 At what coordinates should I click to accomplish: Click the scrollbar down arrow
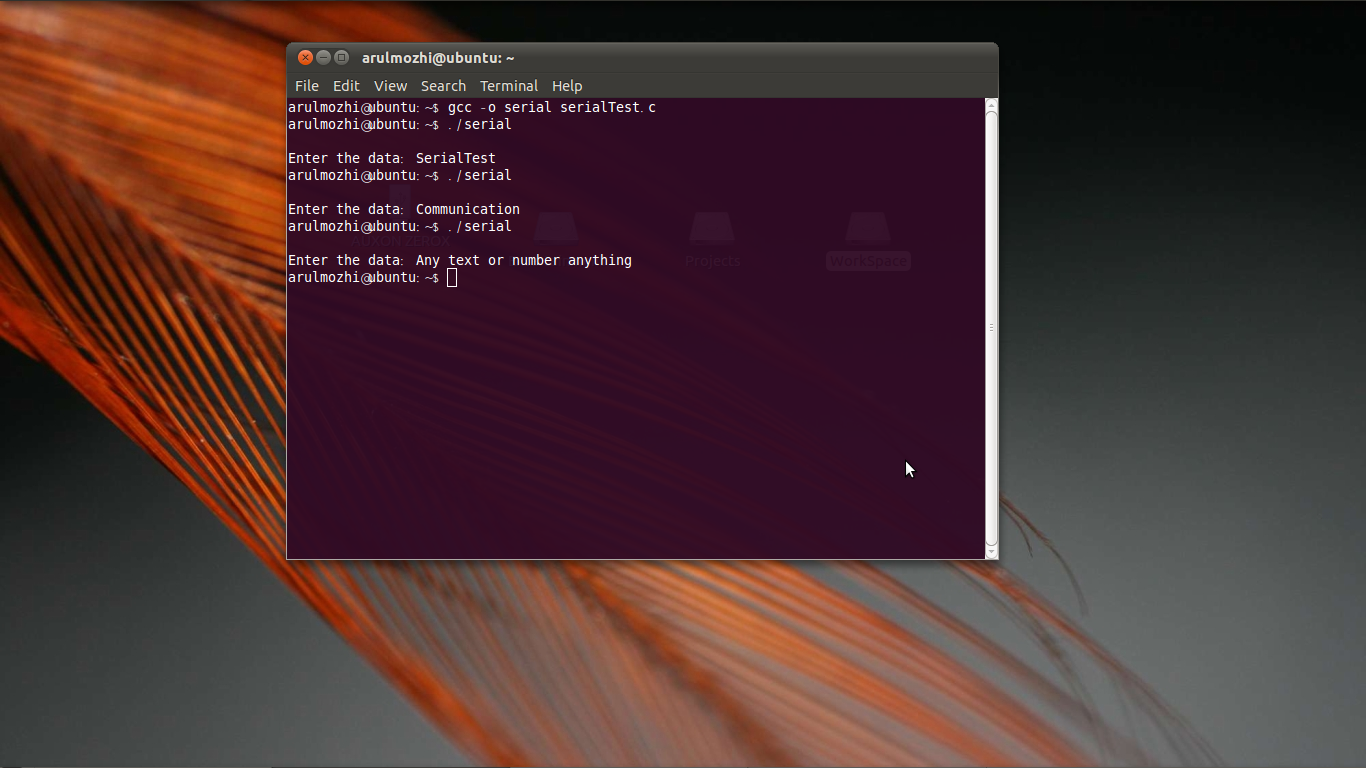[x=990, y=551]
